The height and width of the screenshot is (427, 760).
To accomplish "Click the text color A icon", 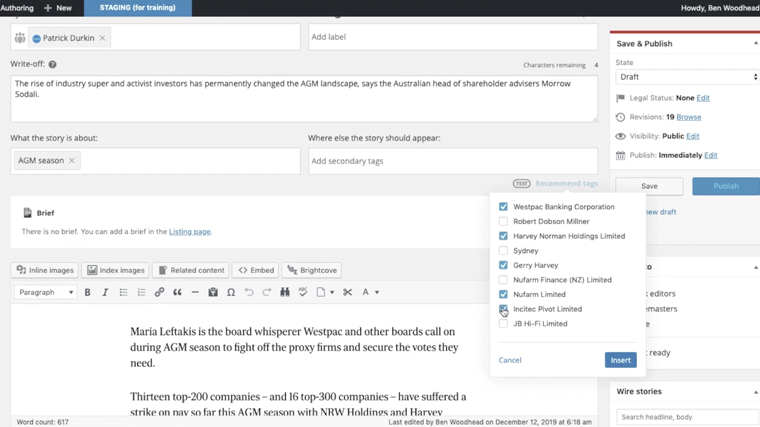I will coord(365,292).
